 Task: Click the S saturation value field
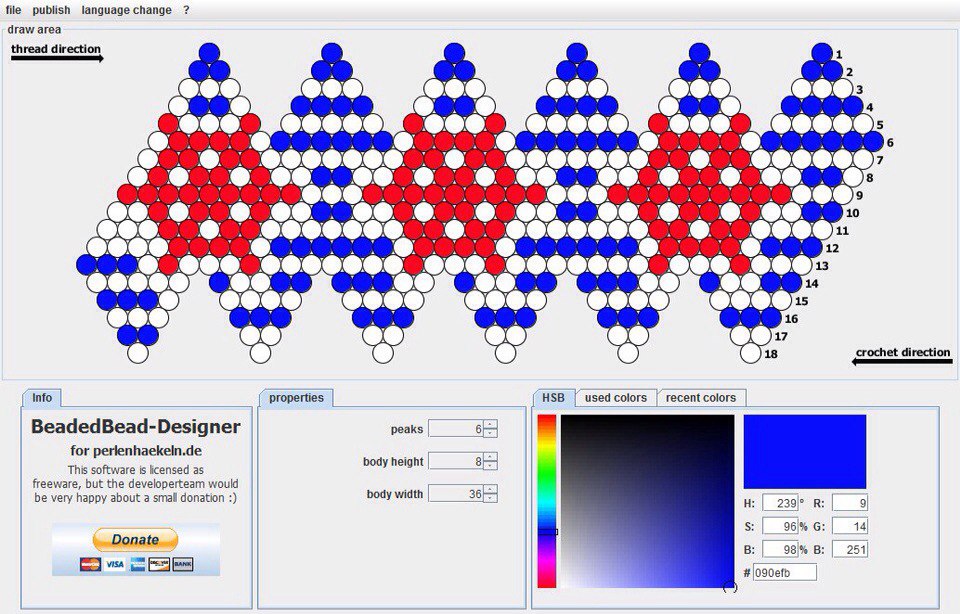(780, 526)
